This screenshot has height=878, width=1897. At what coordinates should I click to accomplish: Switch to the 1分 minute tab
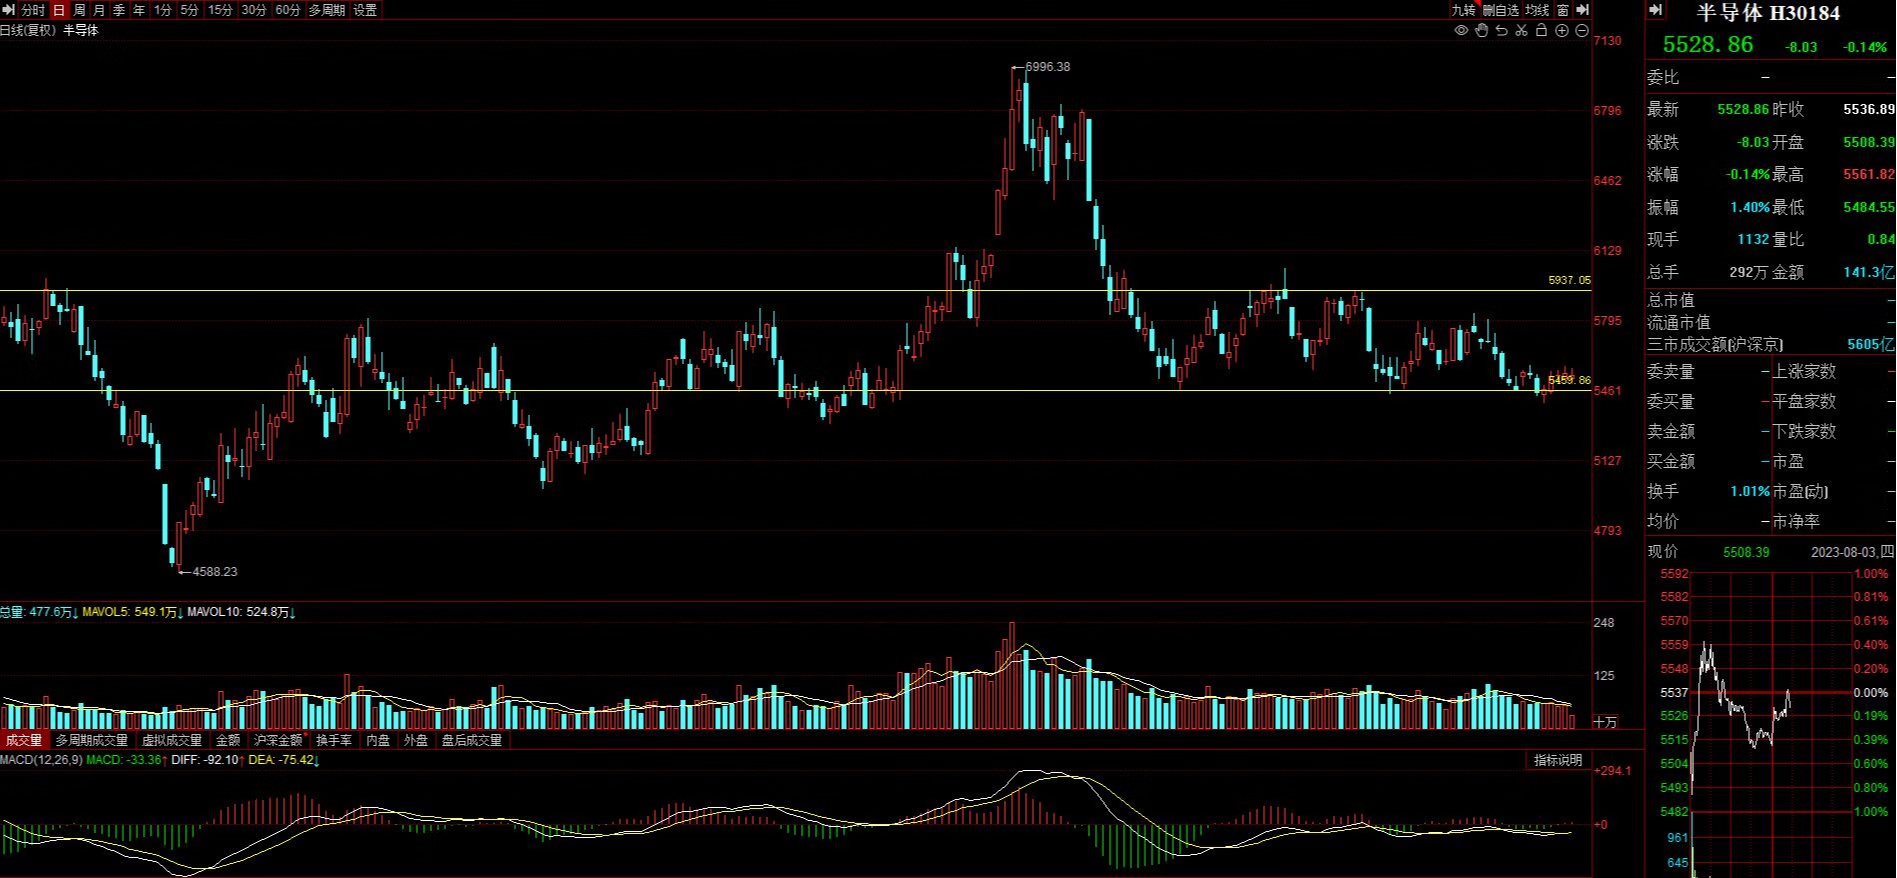(163, 10)
